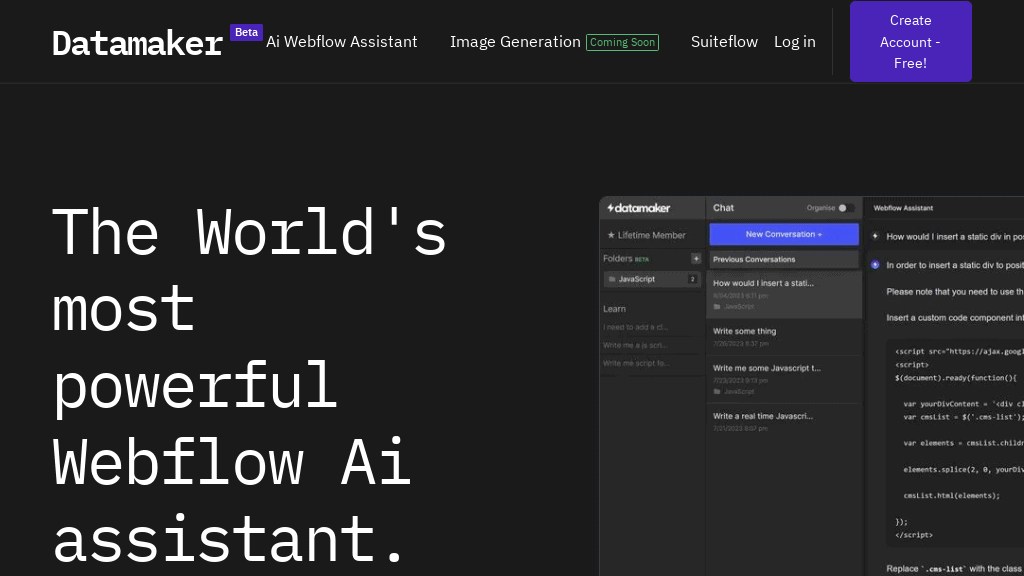Click the 'Image Generation' navigation item

515,42
